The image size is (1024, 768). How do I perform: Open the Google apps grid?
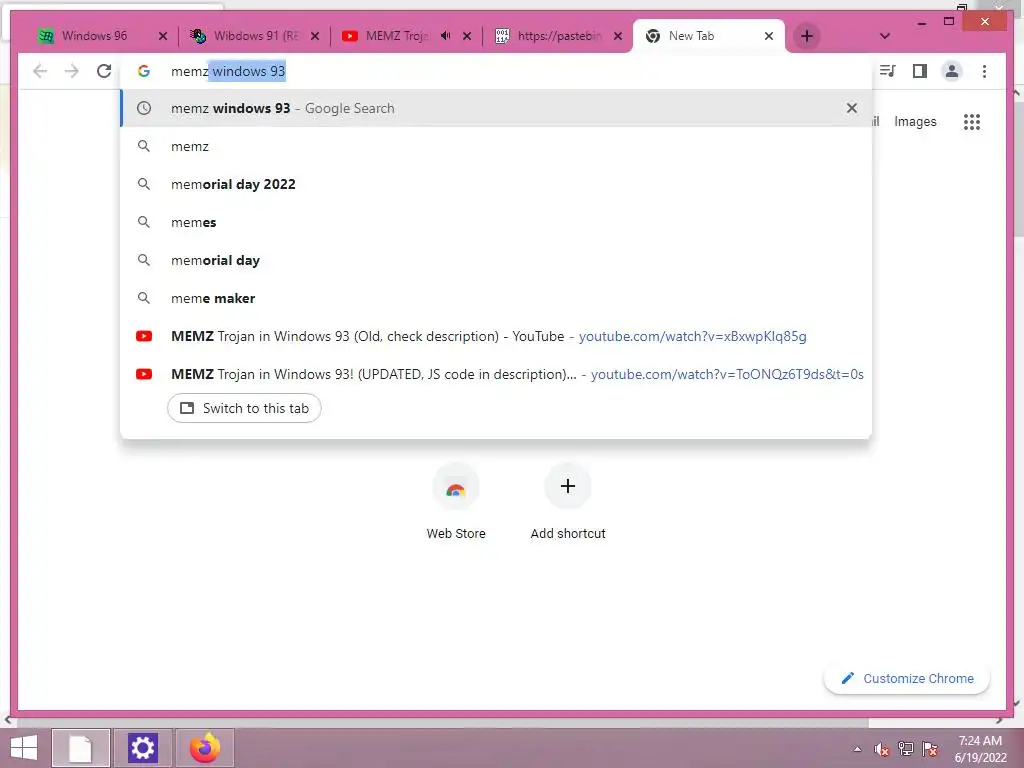click(x=972, y=121)
